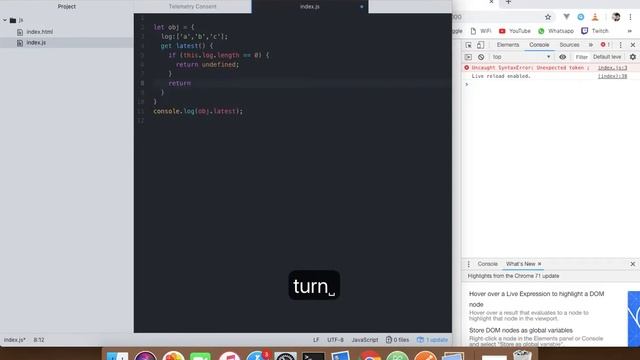Click the '1 update' package notice

(432, 340)
